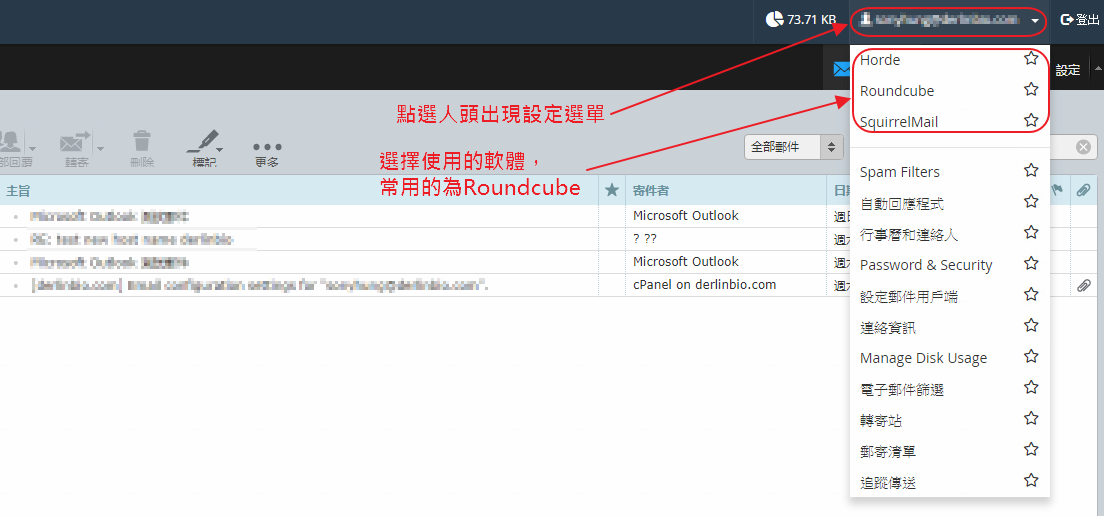Star the 設定郵件用戶端 entry
Screen dimensions: 1104x516
[1031, 294]
